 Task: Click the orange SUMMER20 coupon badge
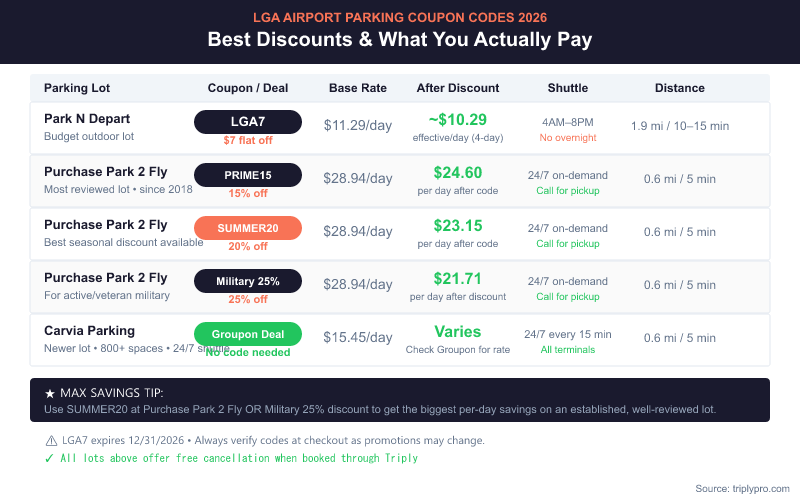248,228
